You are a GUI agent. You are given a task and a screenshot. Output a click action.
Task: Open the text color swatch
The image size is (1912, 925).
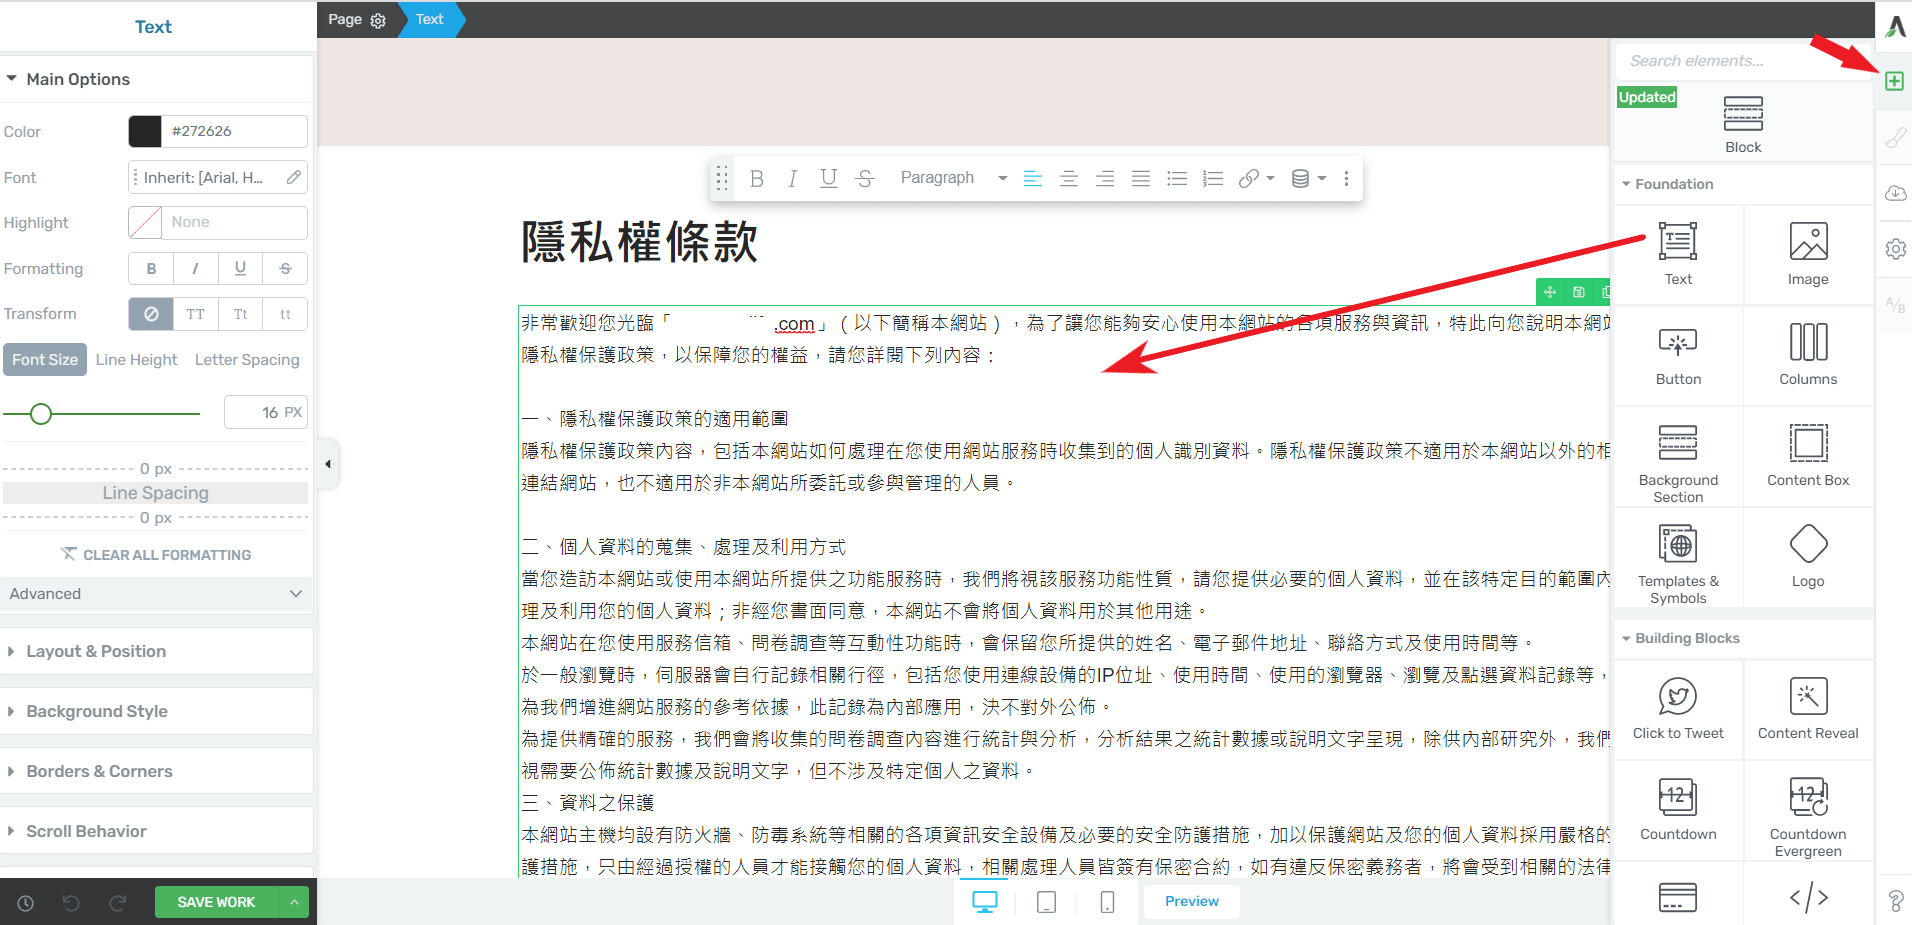(x=145, y=131)
